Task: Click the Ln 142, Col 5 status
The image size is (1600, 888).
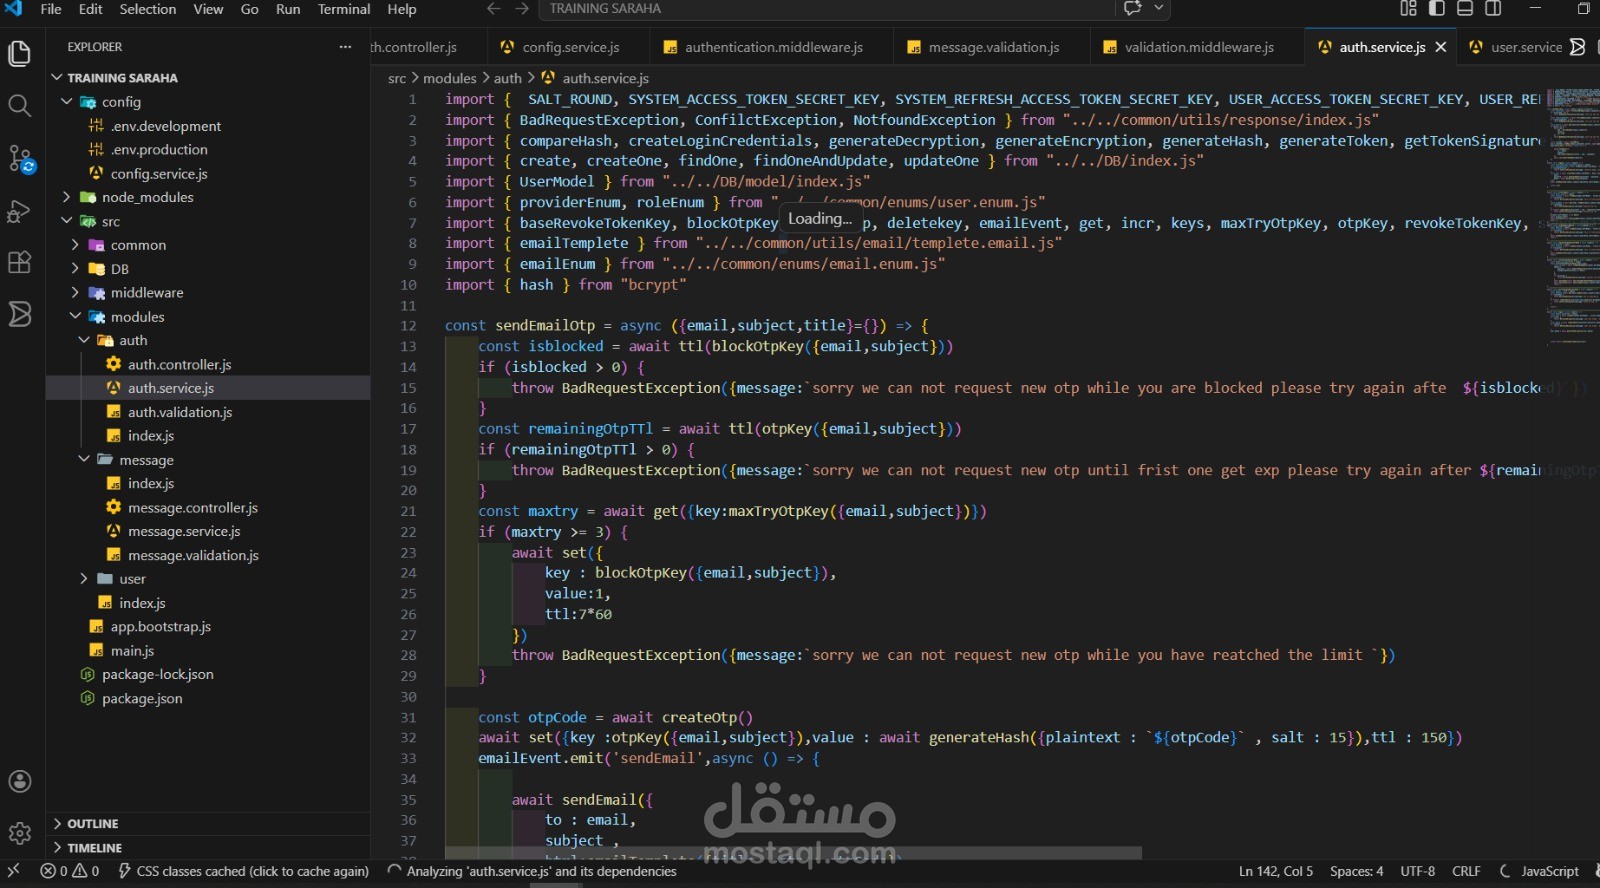Action: point(1275,871)
